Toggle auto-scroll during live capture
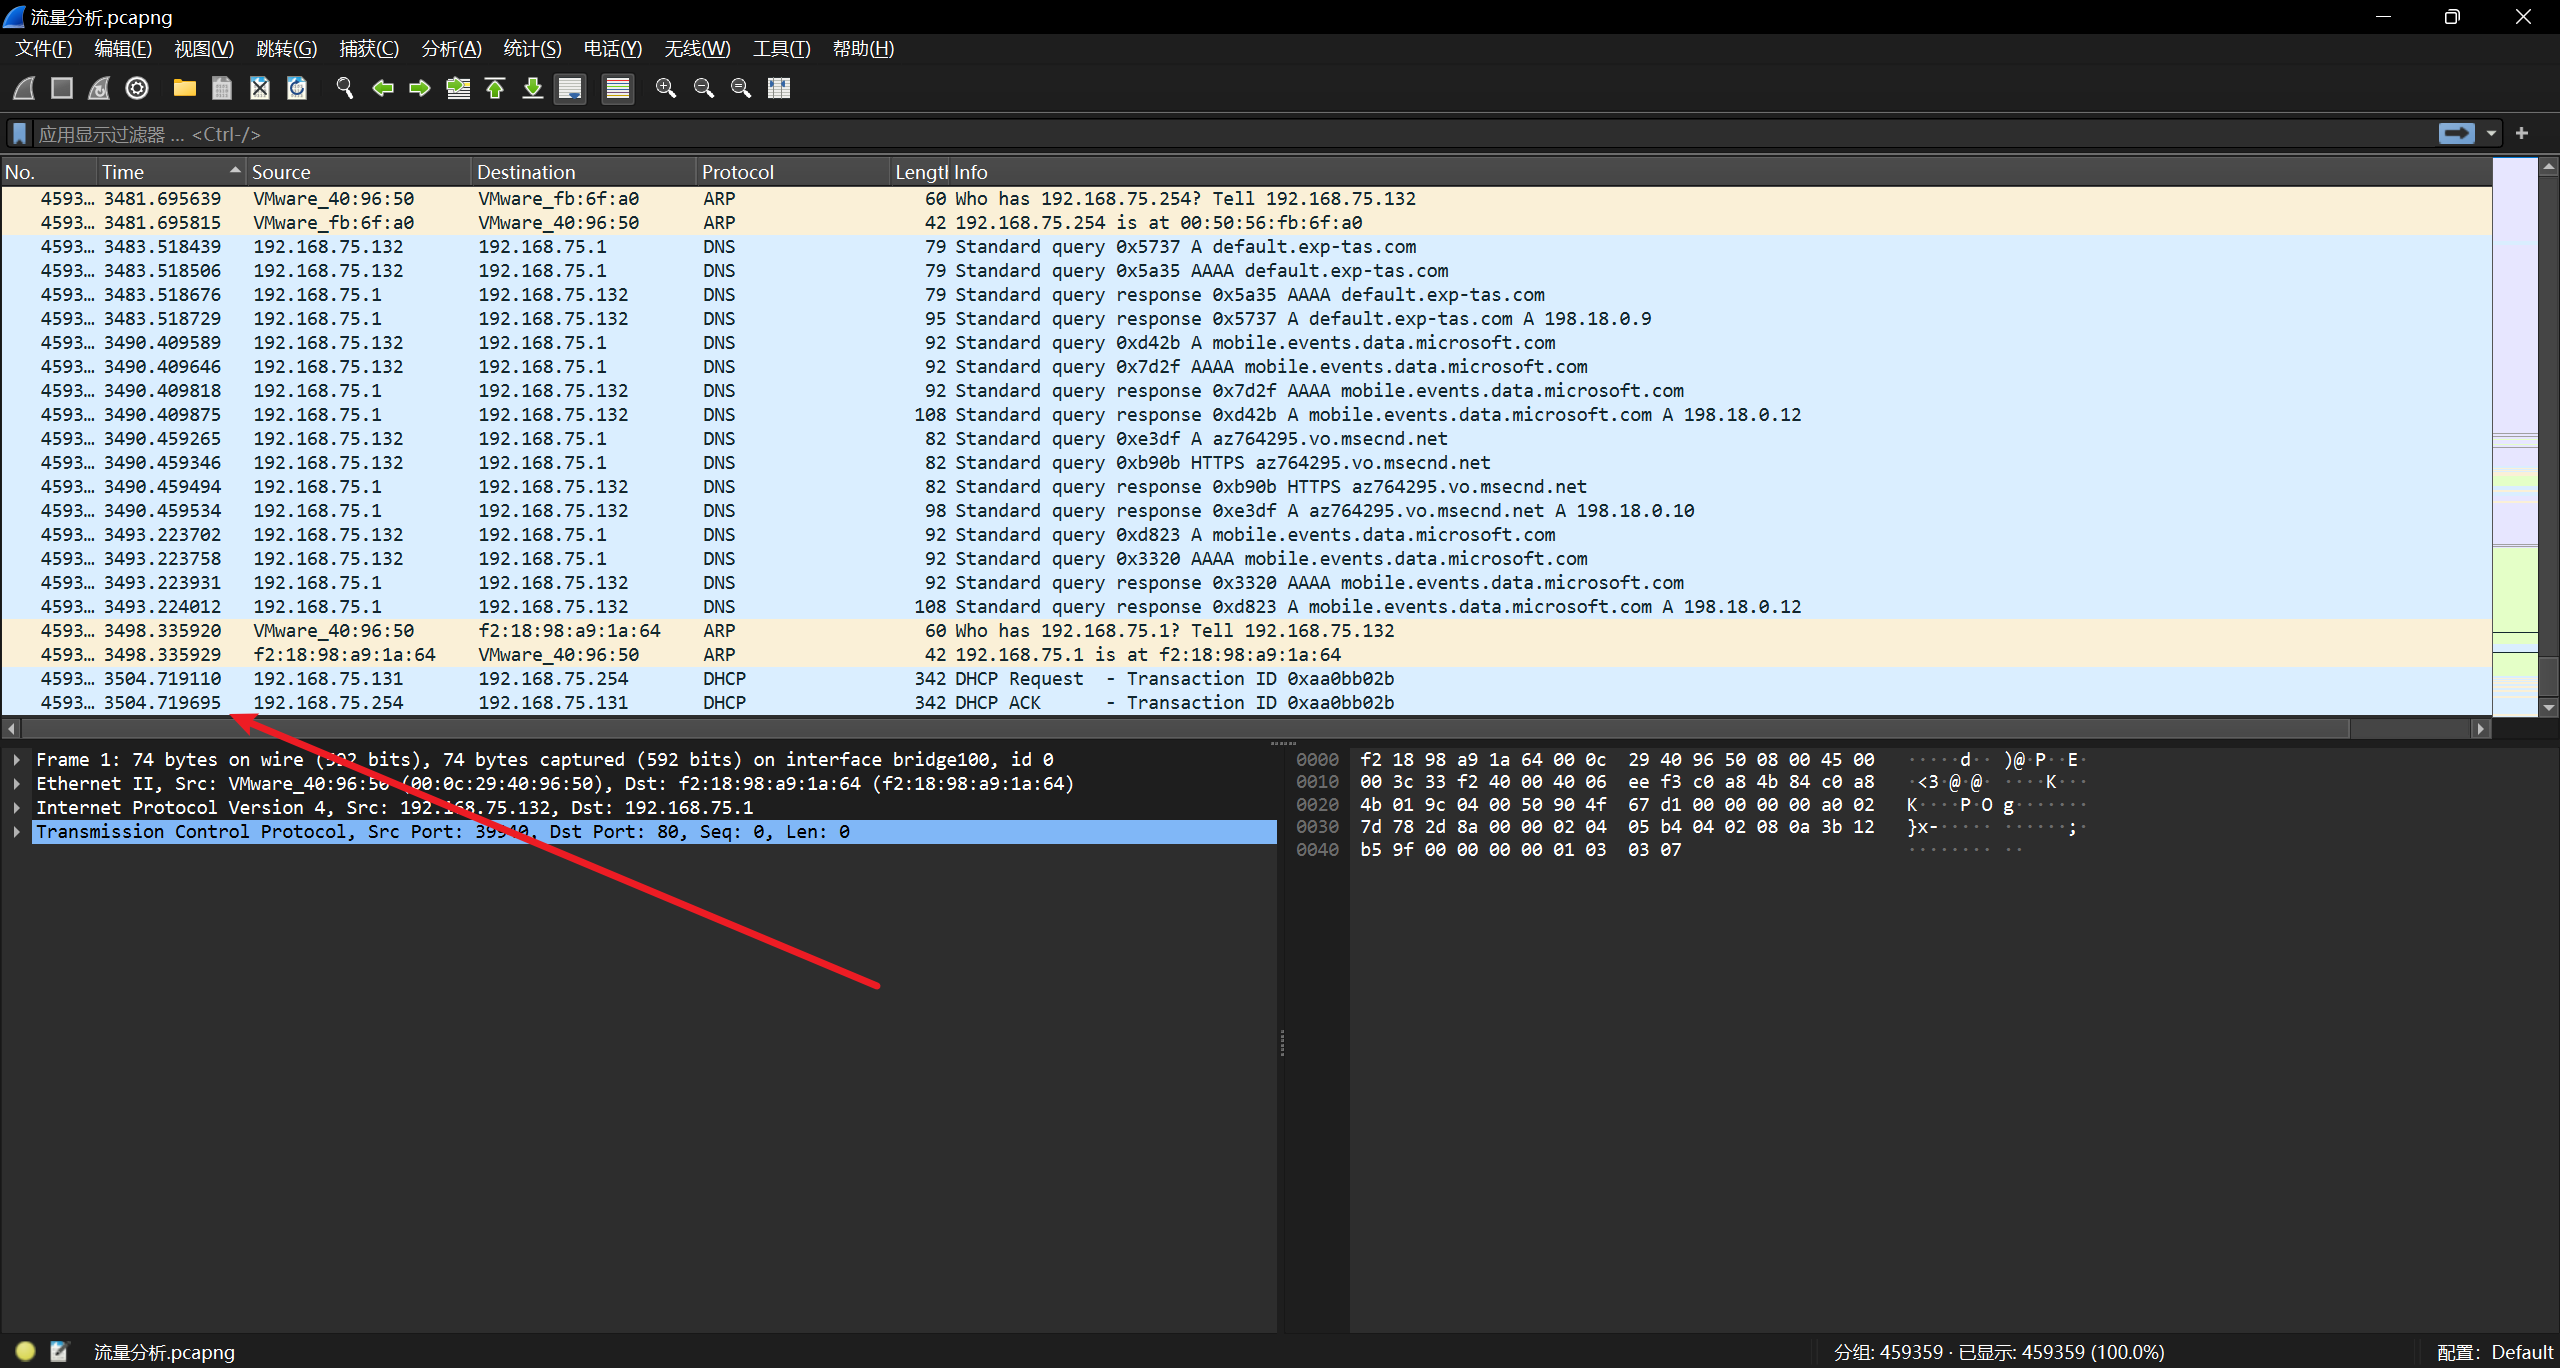Image resolution: width=2560 pixels, height=1368 pixels. pyautogui.click(x=570, y=88)
